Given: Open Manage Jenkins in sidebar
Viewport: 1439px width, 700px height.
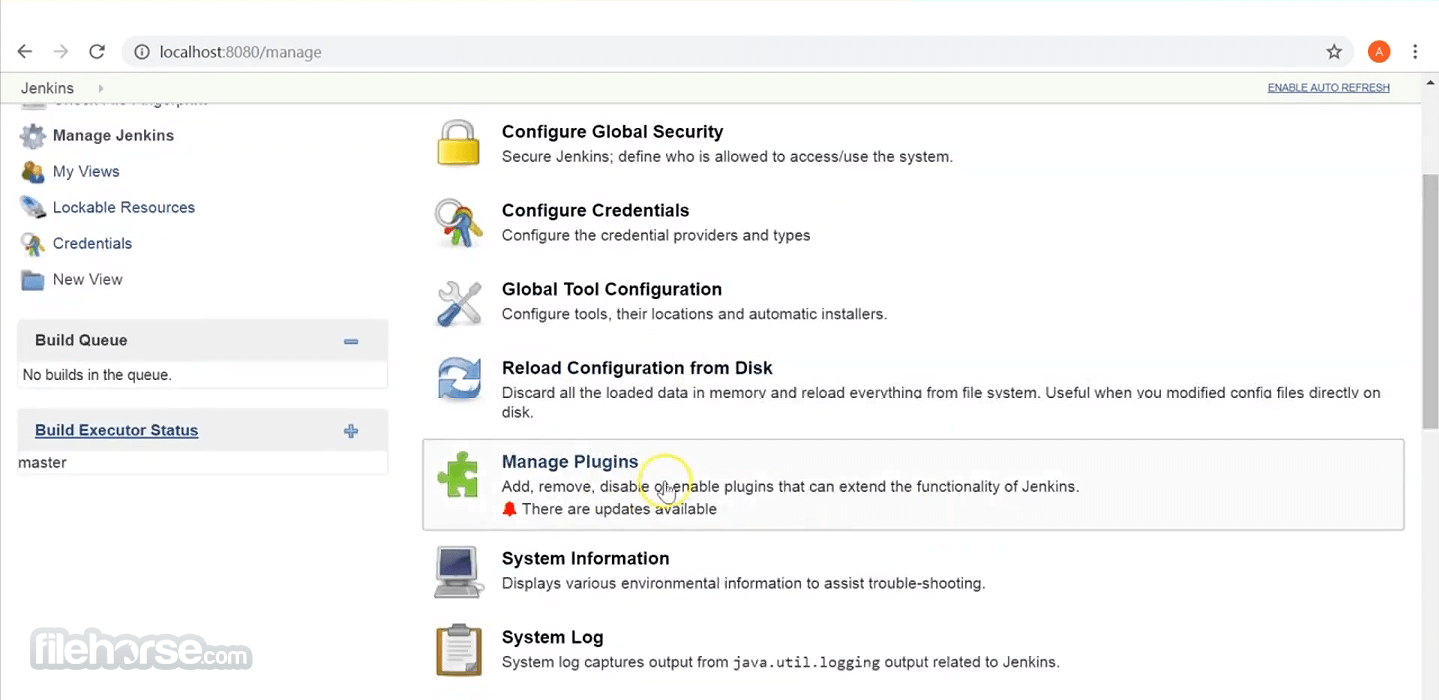Looking at the screenshot, I should click(x=113, y=136).
